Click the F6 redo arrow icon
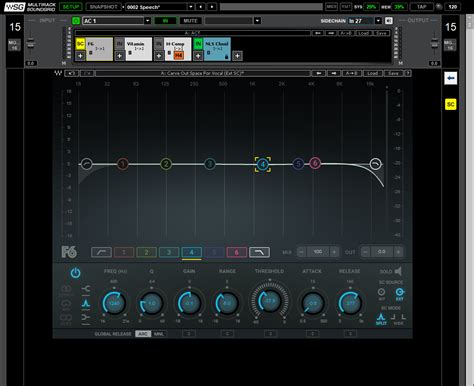Screen dimensions: 474x386 click(87, 73)
